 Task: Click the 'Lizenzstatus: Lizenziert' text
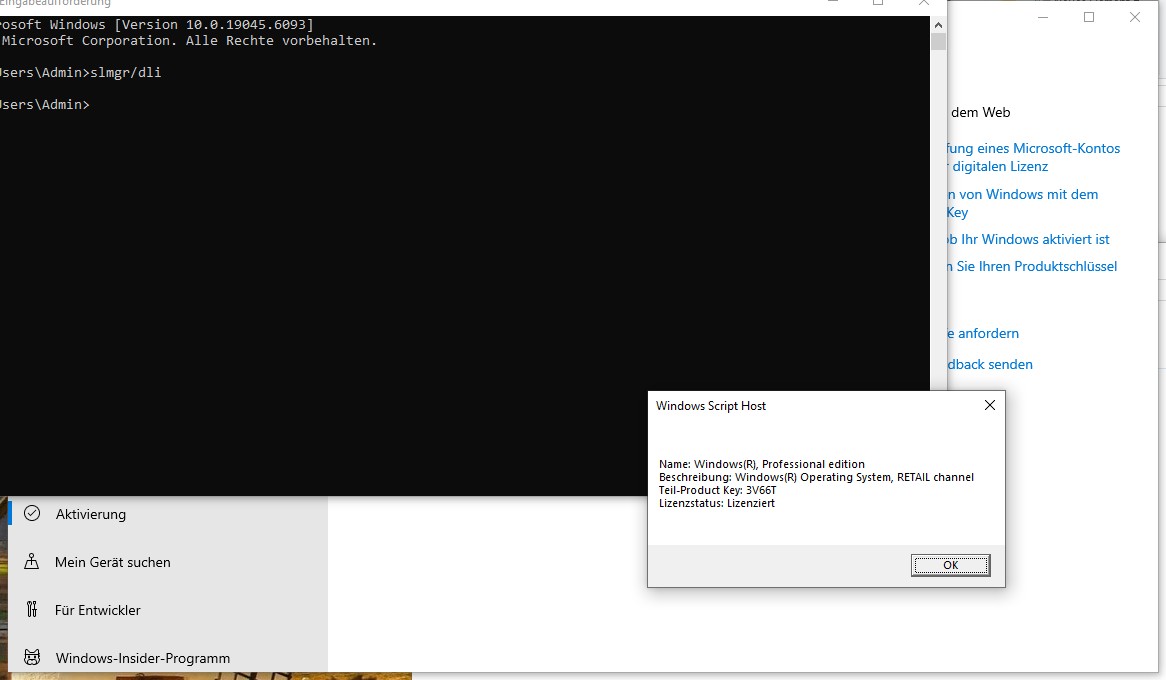pyautogui.click(x=717, y=504)
